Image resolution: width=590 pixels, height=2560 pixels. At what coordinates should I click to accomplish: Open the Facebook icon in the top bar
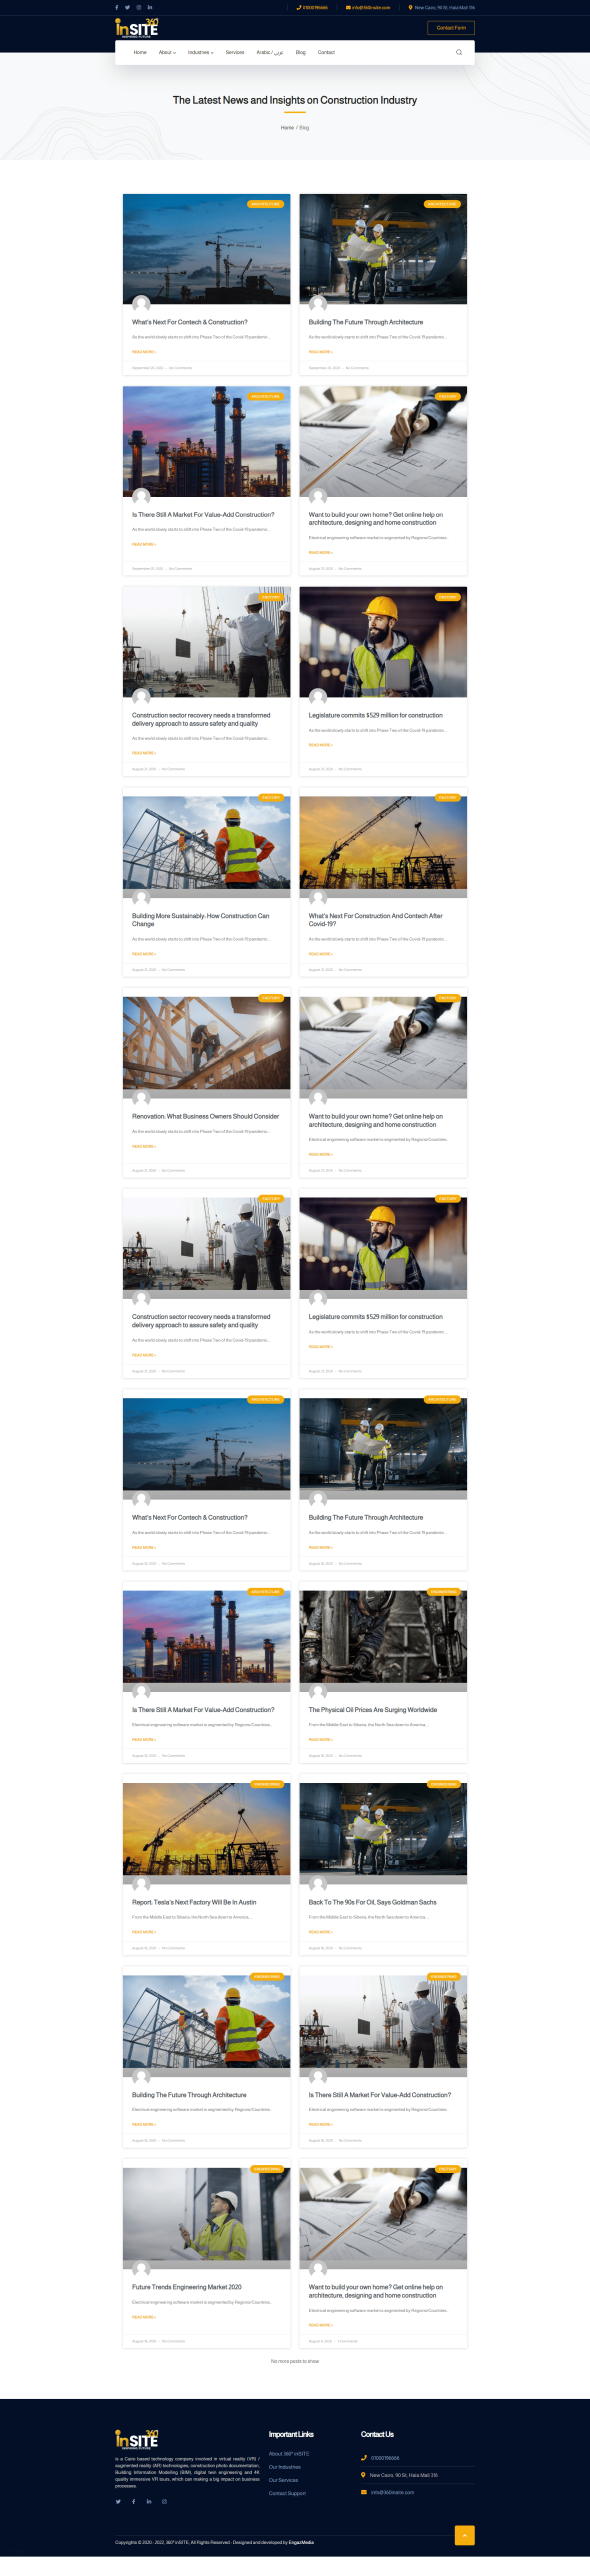pos(116,7)
